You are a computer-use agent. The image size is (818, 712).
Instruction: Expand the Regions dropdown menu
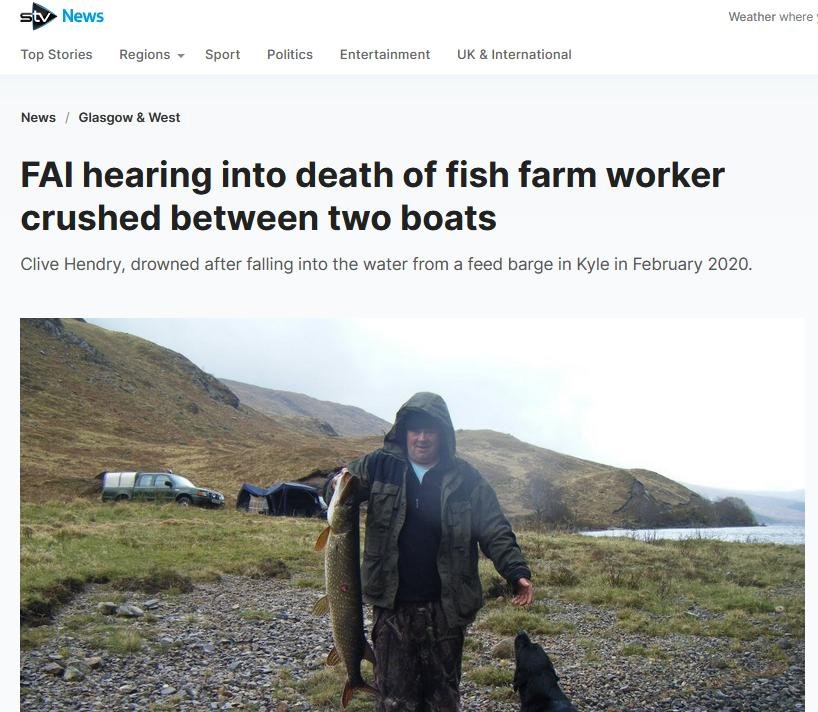click(152, 54)
